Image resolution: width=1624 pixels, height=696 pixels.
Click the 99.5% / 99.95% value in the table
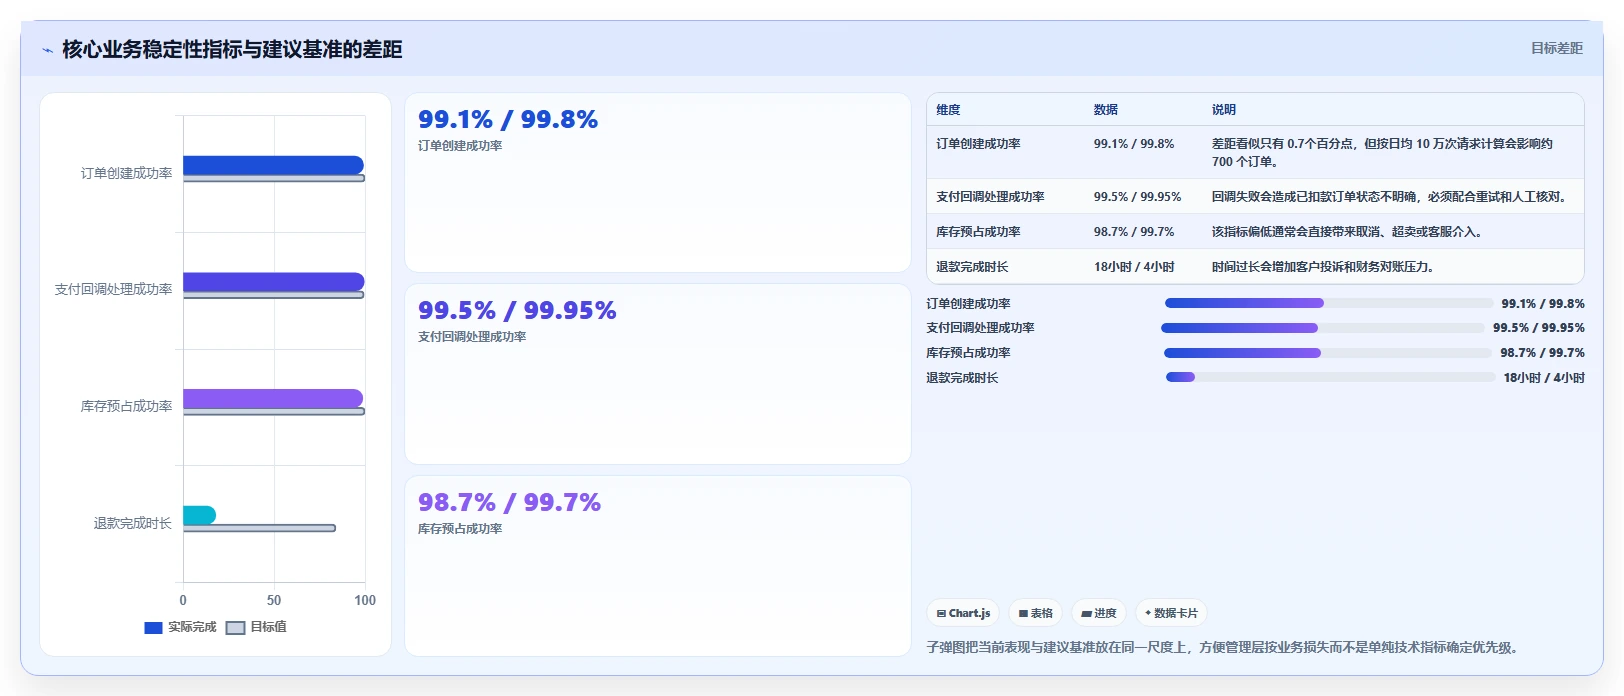pyautogui.click(x=1137, y=197)
